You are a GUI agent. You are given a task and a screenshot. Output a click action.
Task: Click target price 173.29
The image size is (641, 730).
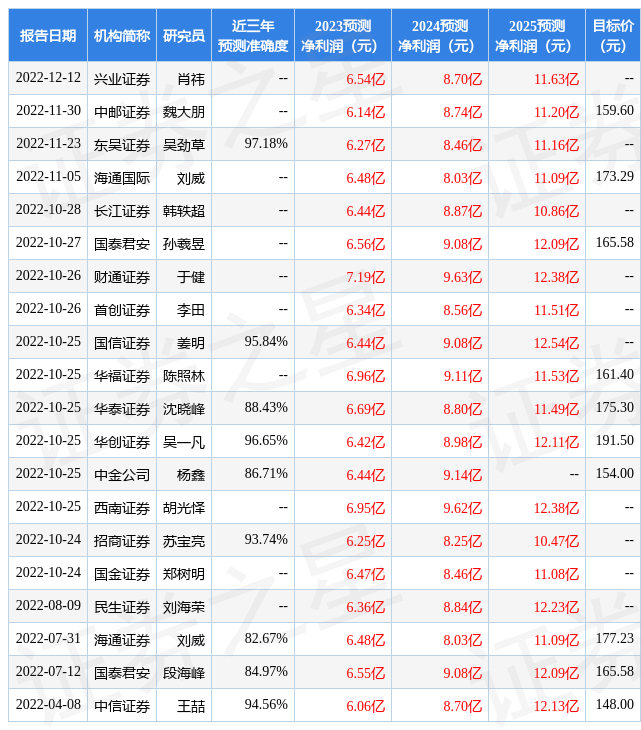tap(615, 177)
